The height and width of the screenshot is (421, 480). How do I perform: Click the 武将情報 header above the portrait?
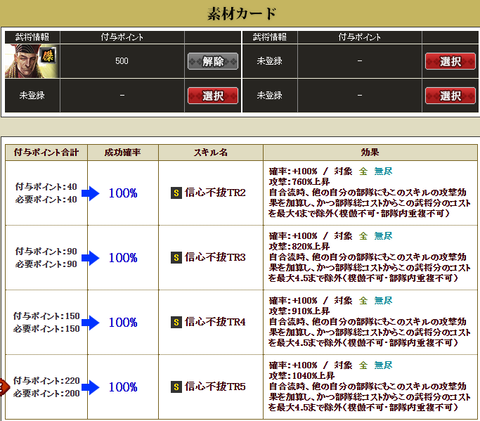tap(32, 37)
